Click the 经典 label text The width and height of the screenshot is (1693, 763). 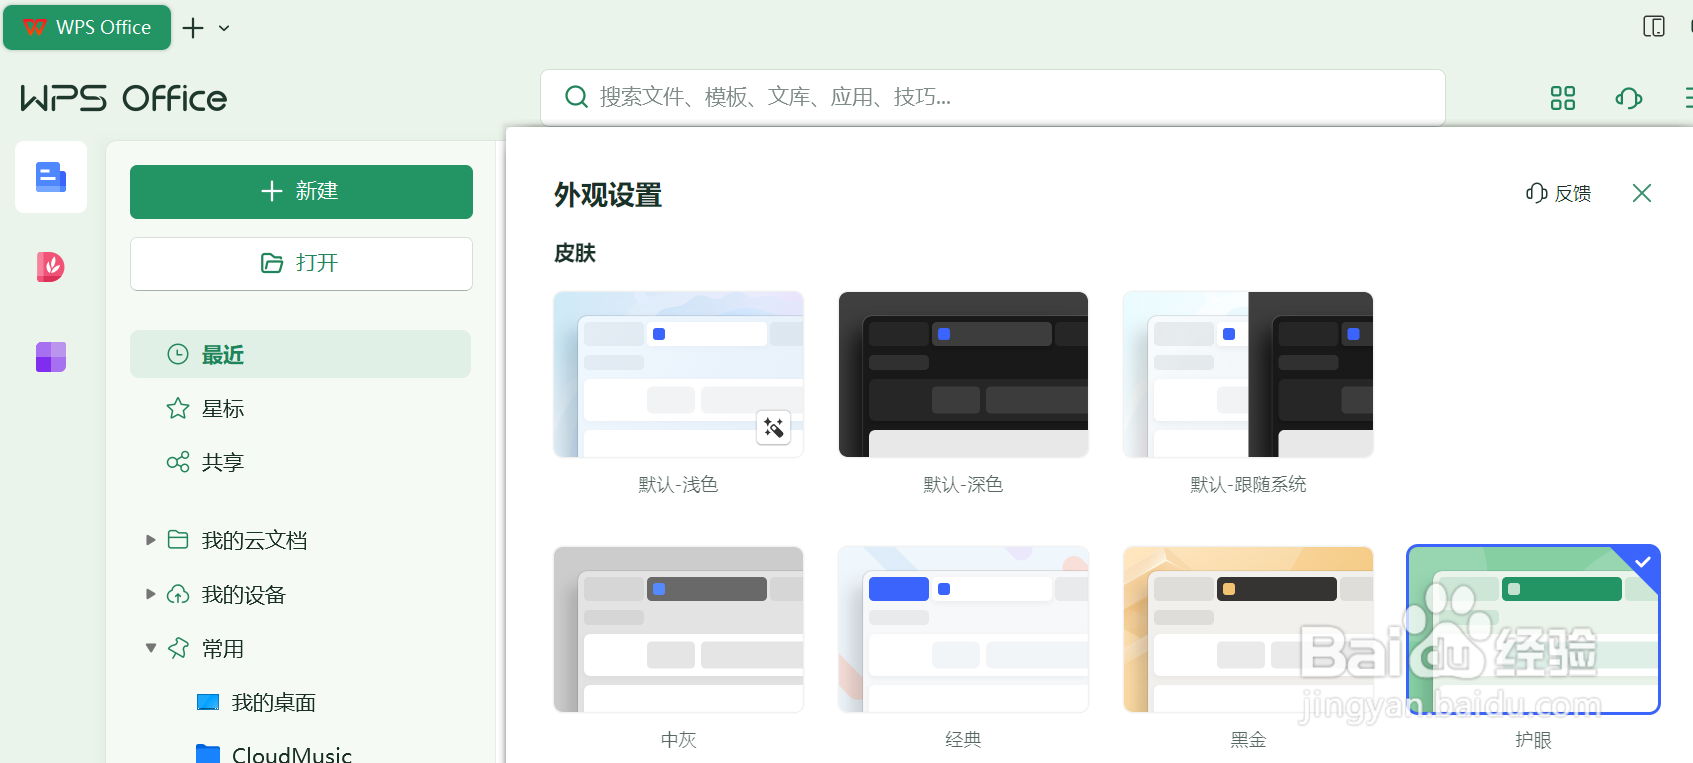tap(963, 740)
